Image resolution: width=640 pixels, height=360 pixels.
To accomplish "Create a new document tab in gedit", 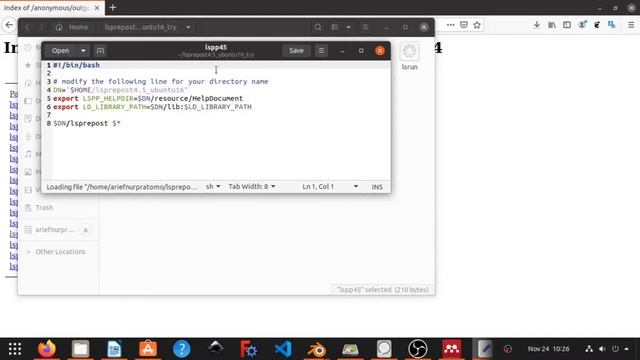I will (x=100, y=51).
